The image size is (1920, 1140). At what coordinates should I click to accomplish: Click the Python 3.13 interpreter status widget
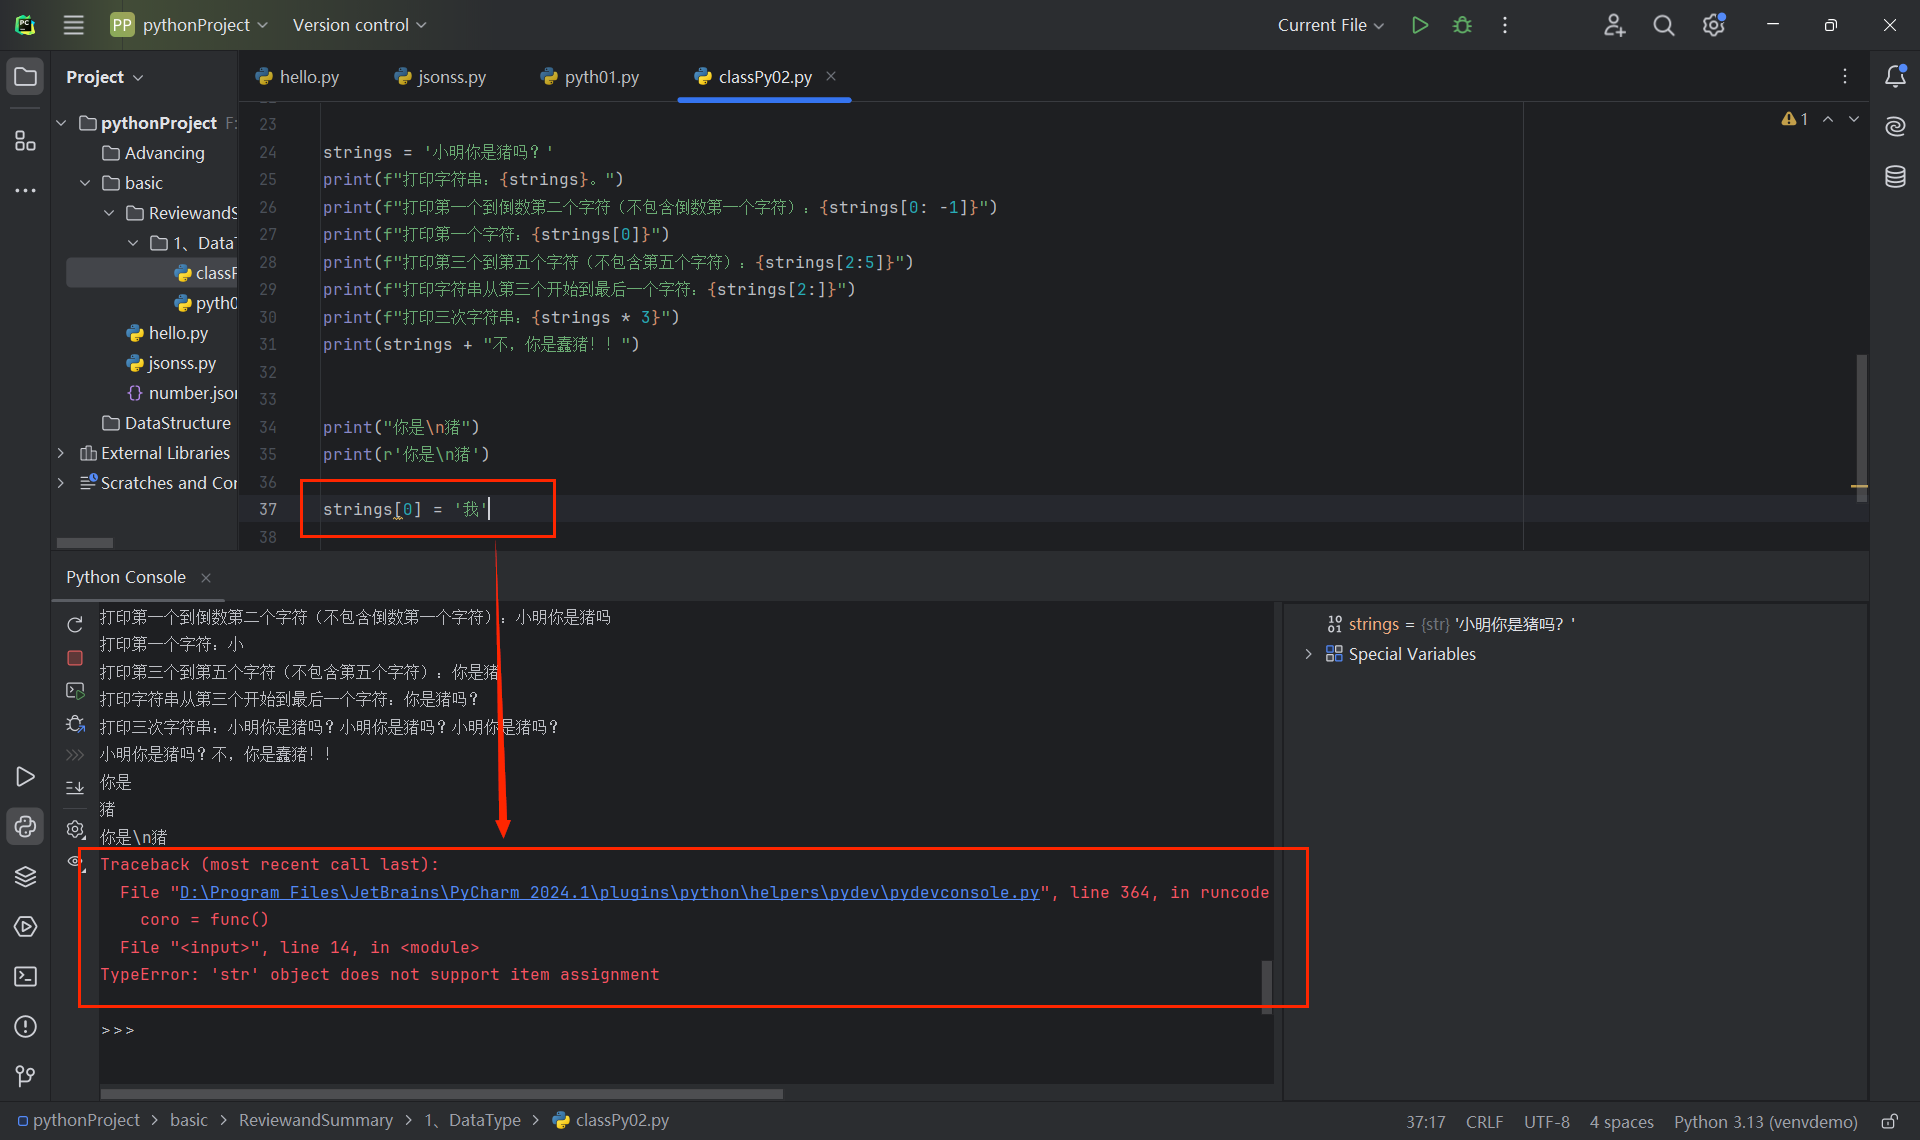coord(1765,1121)
